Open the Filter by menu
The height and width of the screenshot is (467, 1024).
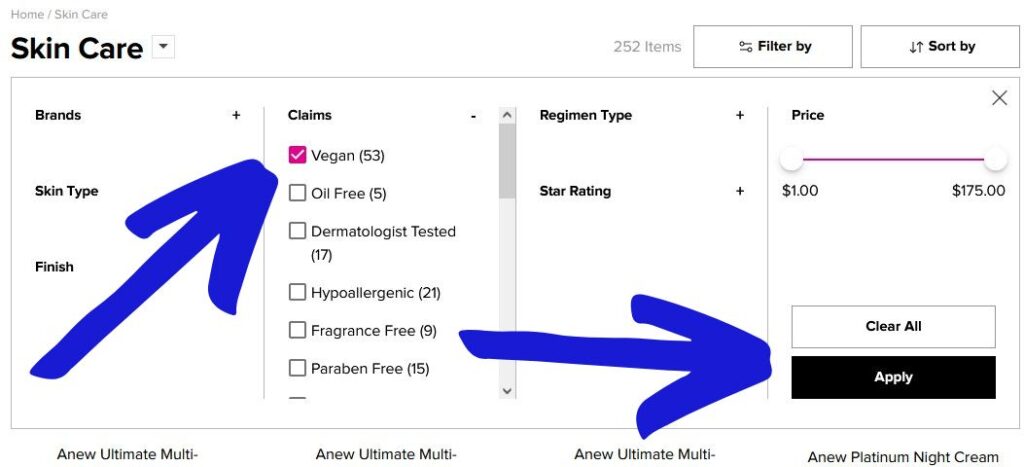pos(773,46)
